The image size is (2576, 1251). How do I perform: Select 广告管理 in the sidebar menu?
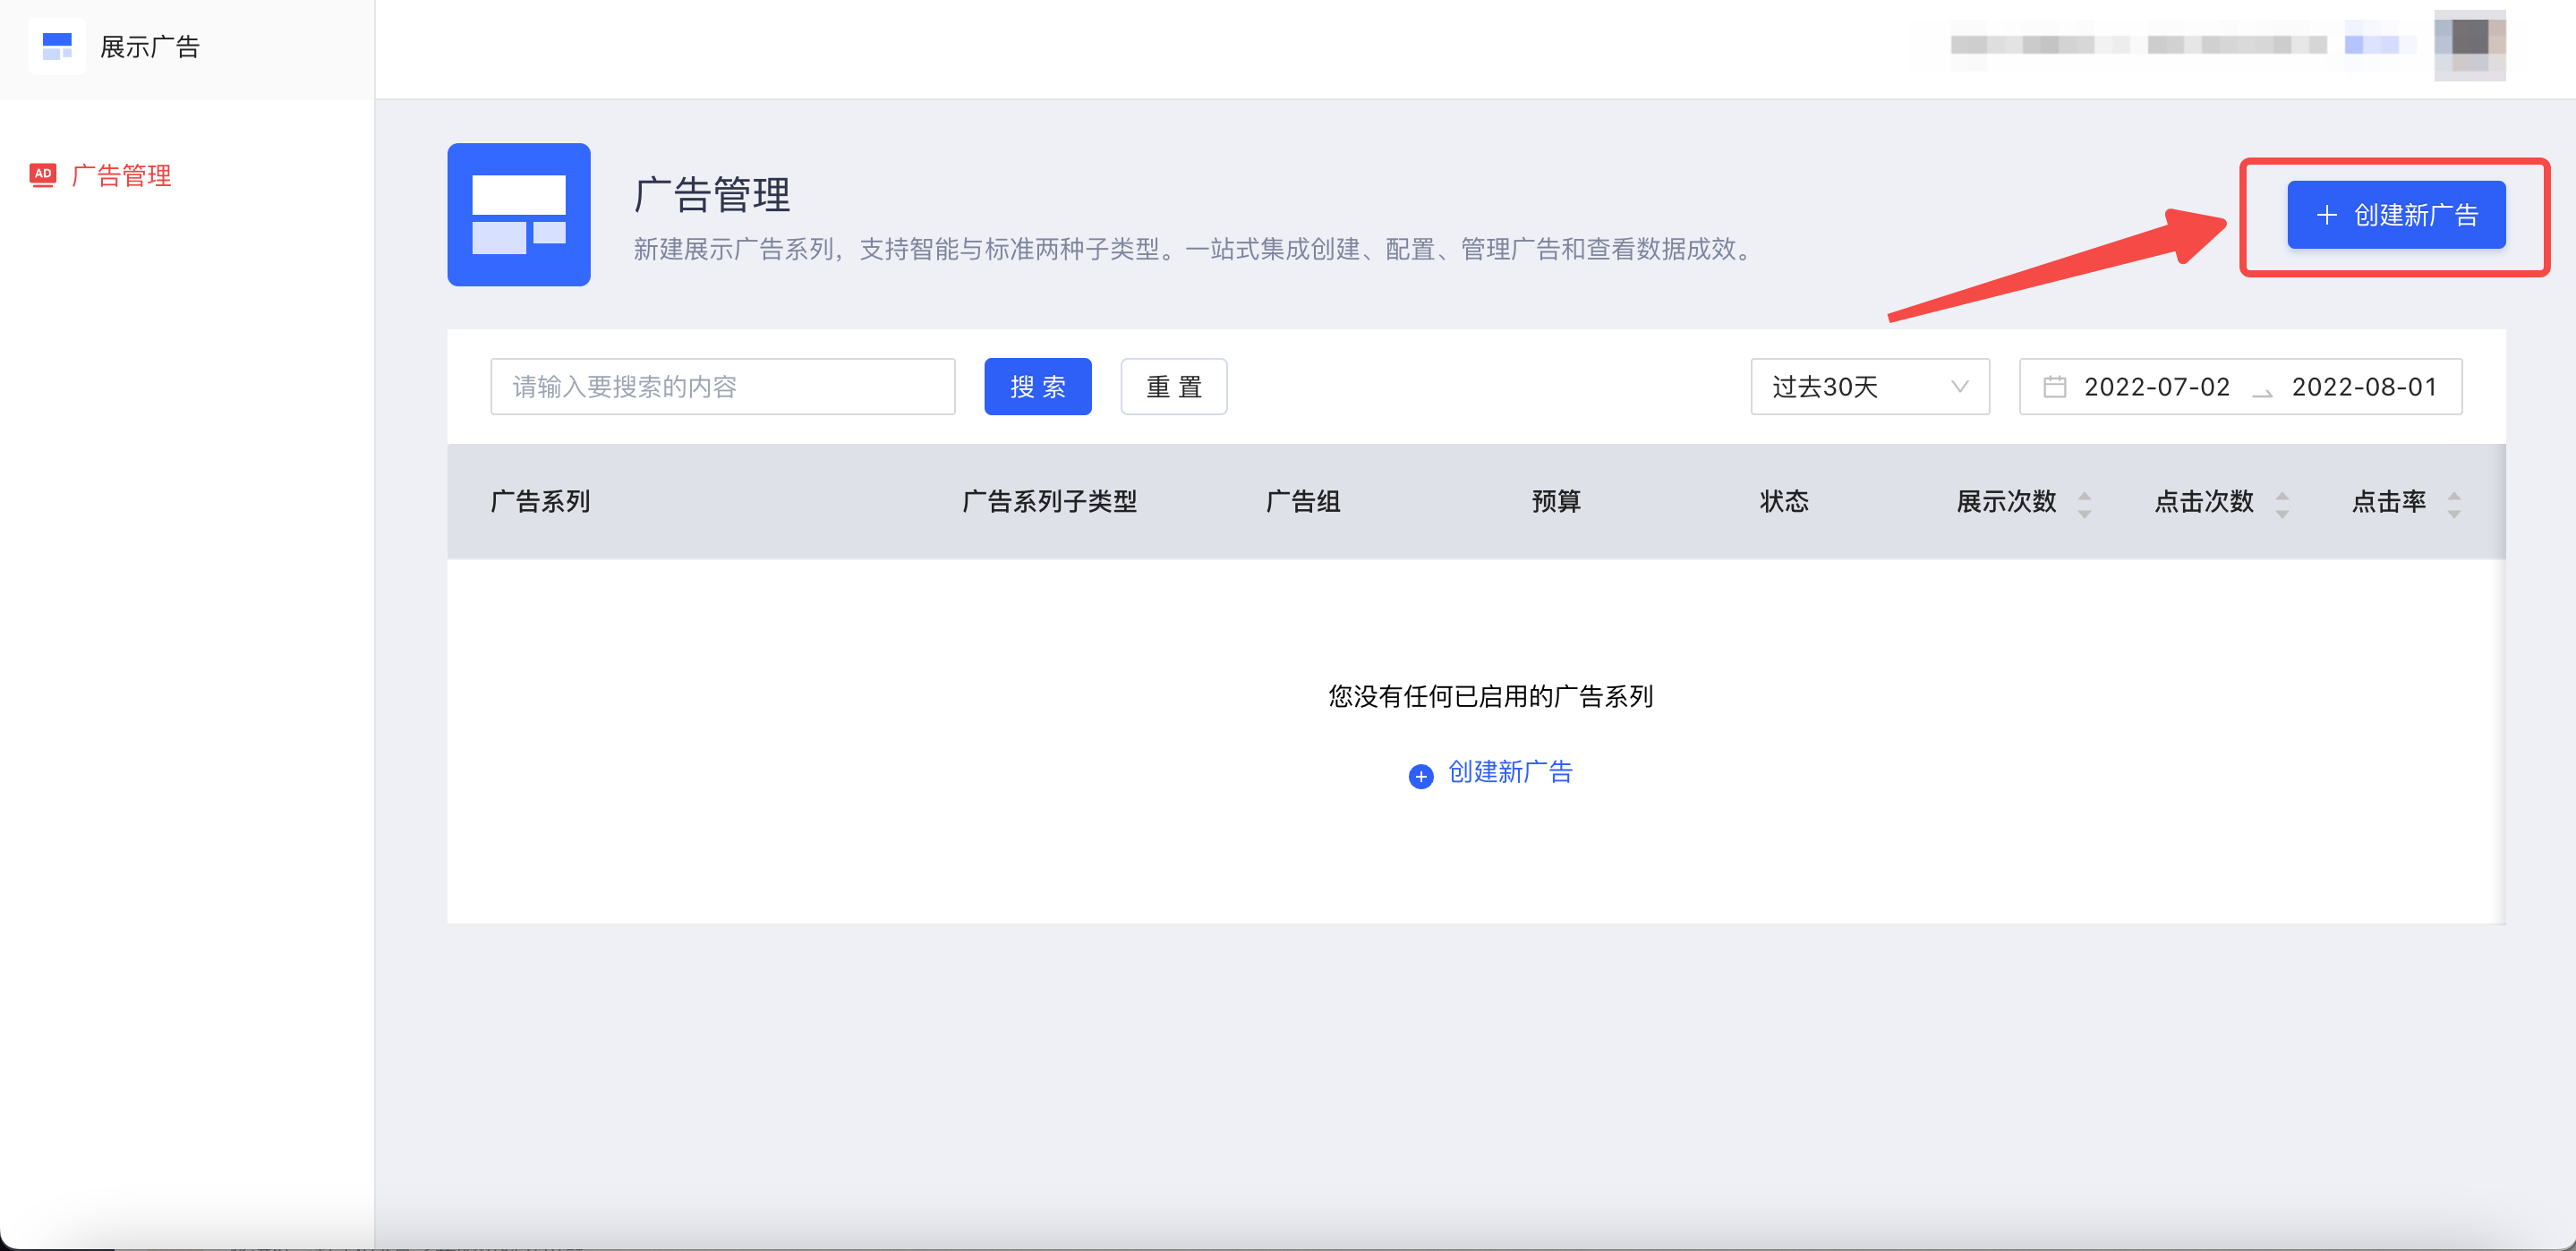tap(121, 175)
